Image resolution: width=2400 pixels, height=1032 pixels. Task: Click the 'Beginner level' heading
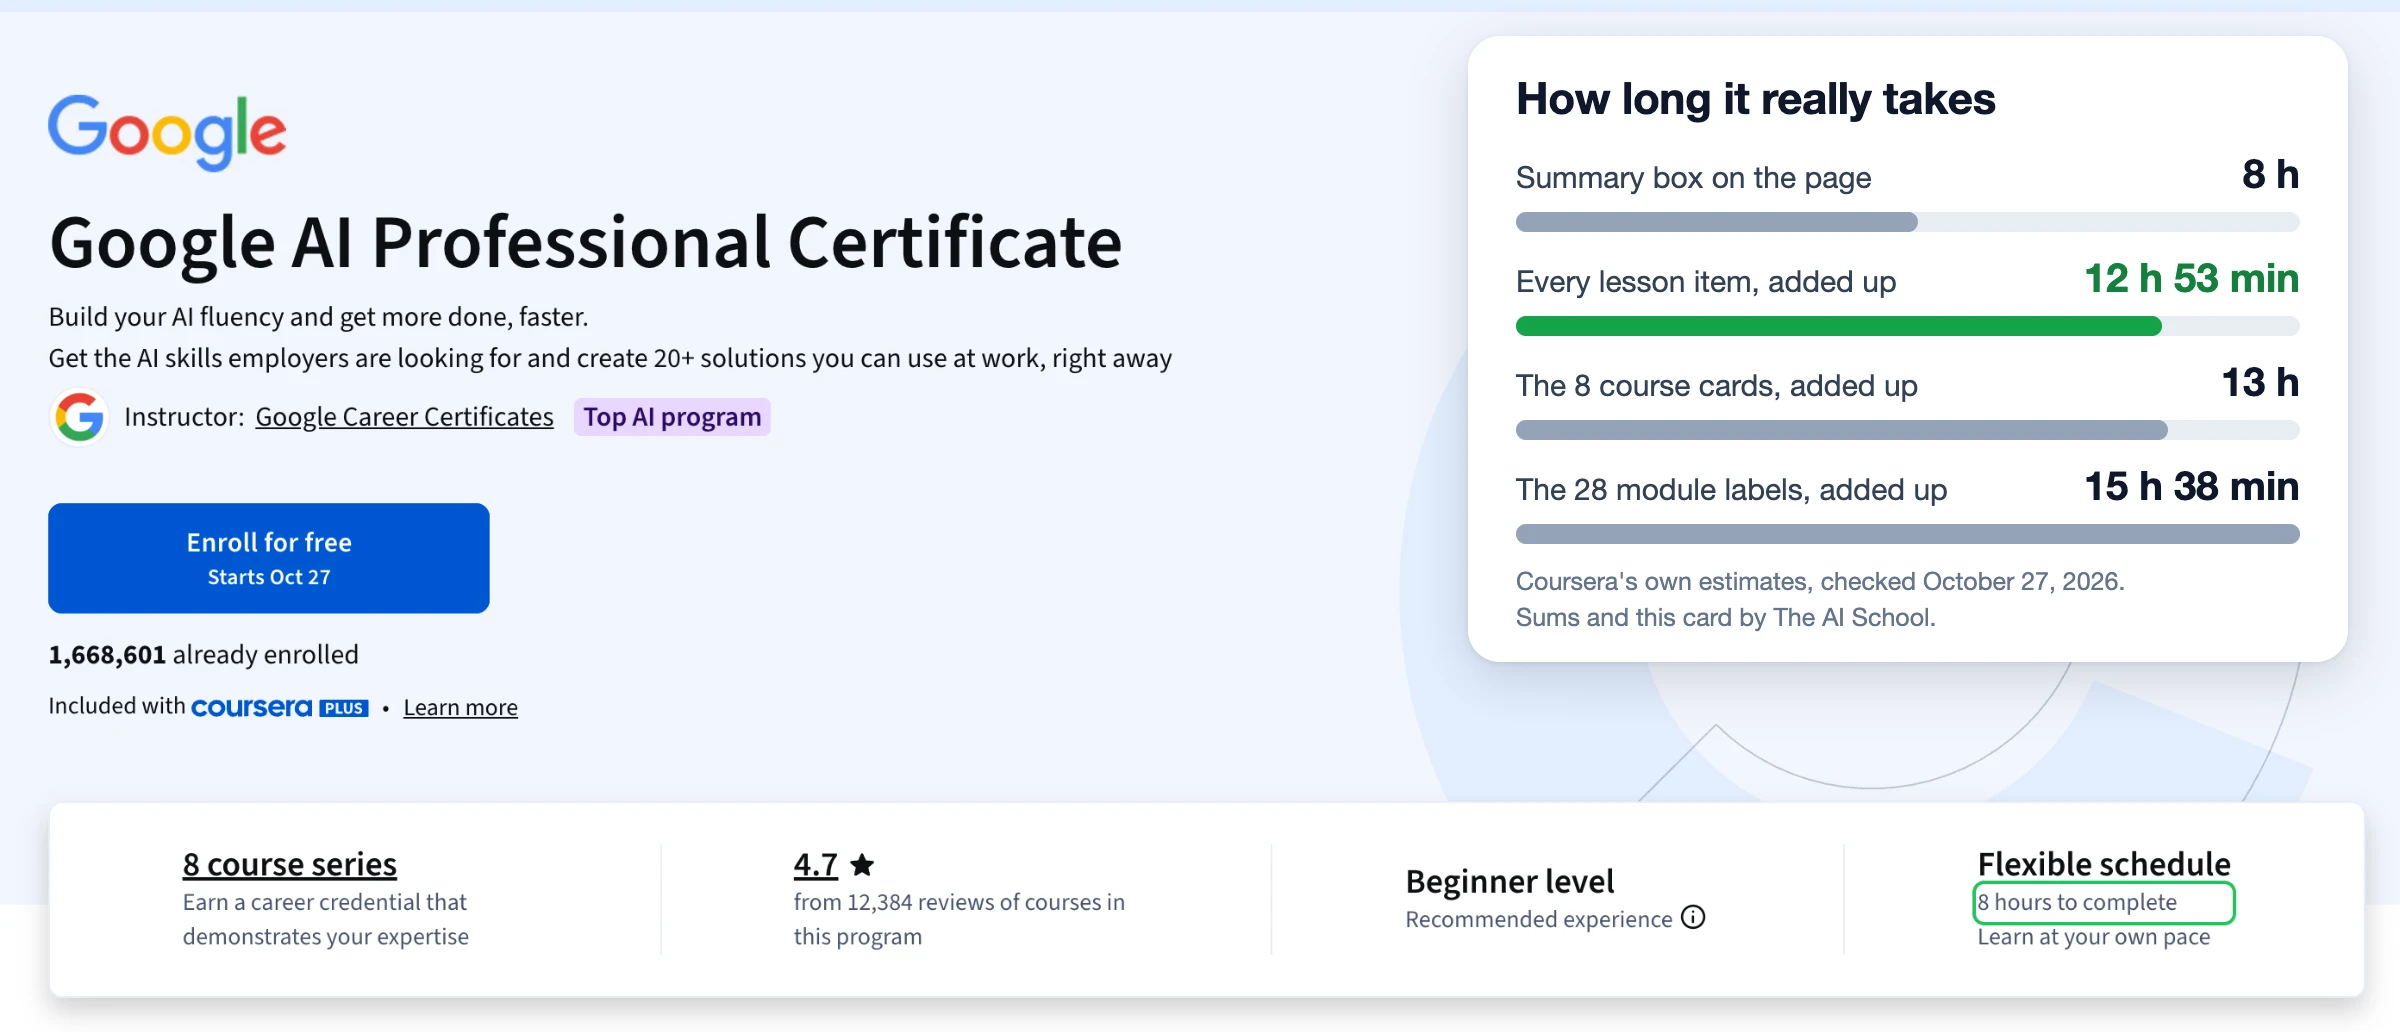[1510, 881]
